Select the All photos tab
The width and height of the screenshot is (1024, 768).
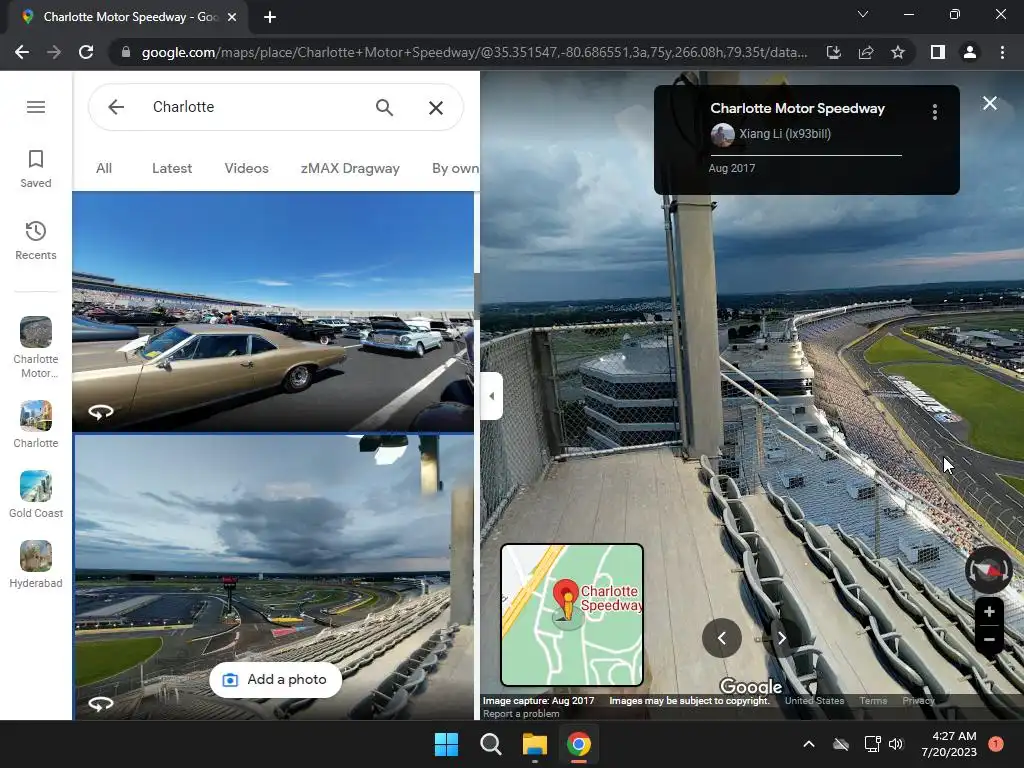(x=104, y=168)
